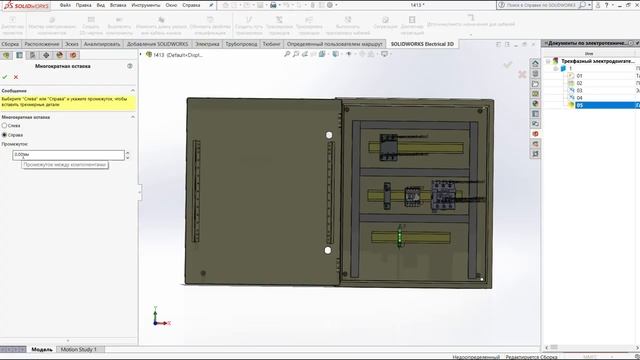Click confirmation corner red X in viewport
The image size is (640, 360).
[x=522, y=74]
